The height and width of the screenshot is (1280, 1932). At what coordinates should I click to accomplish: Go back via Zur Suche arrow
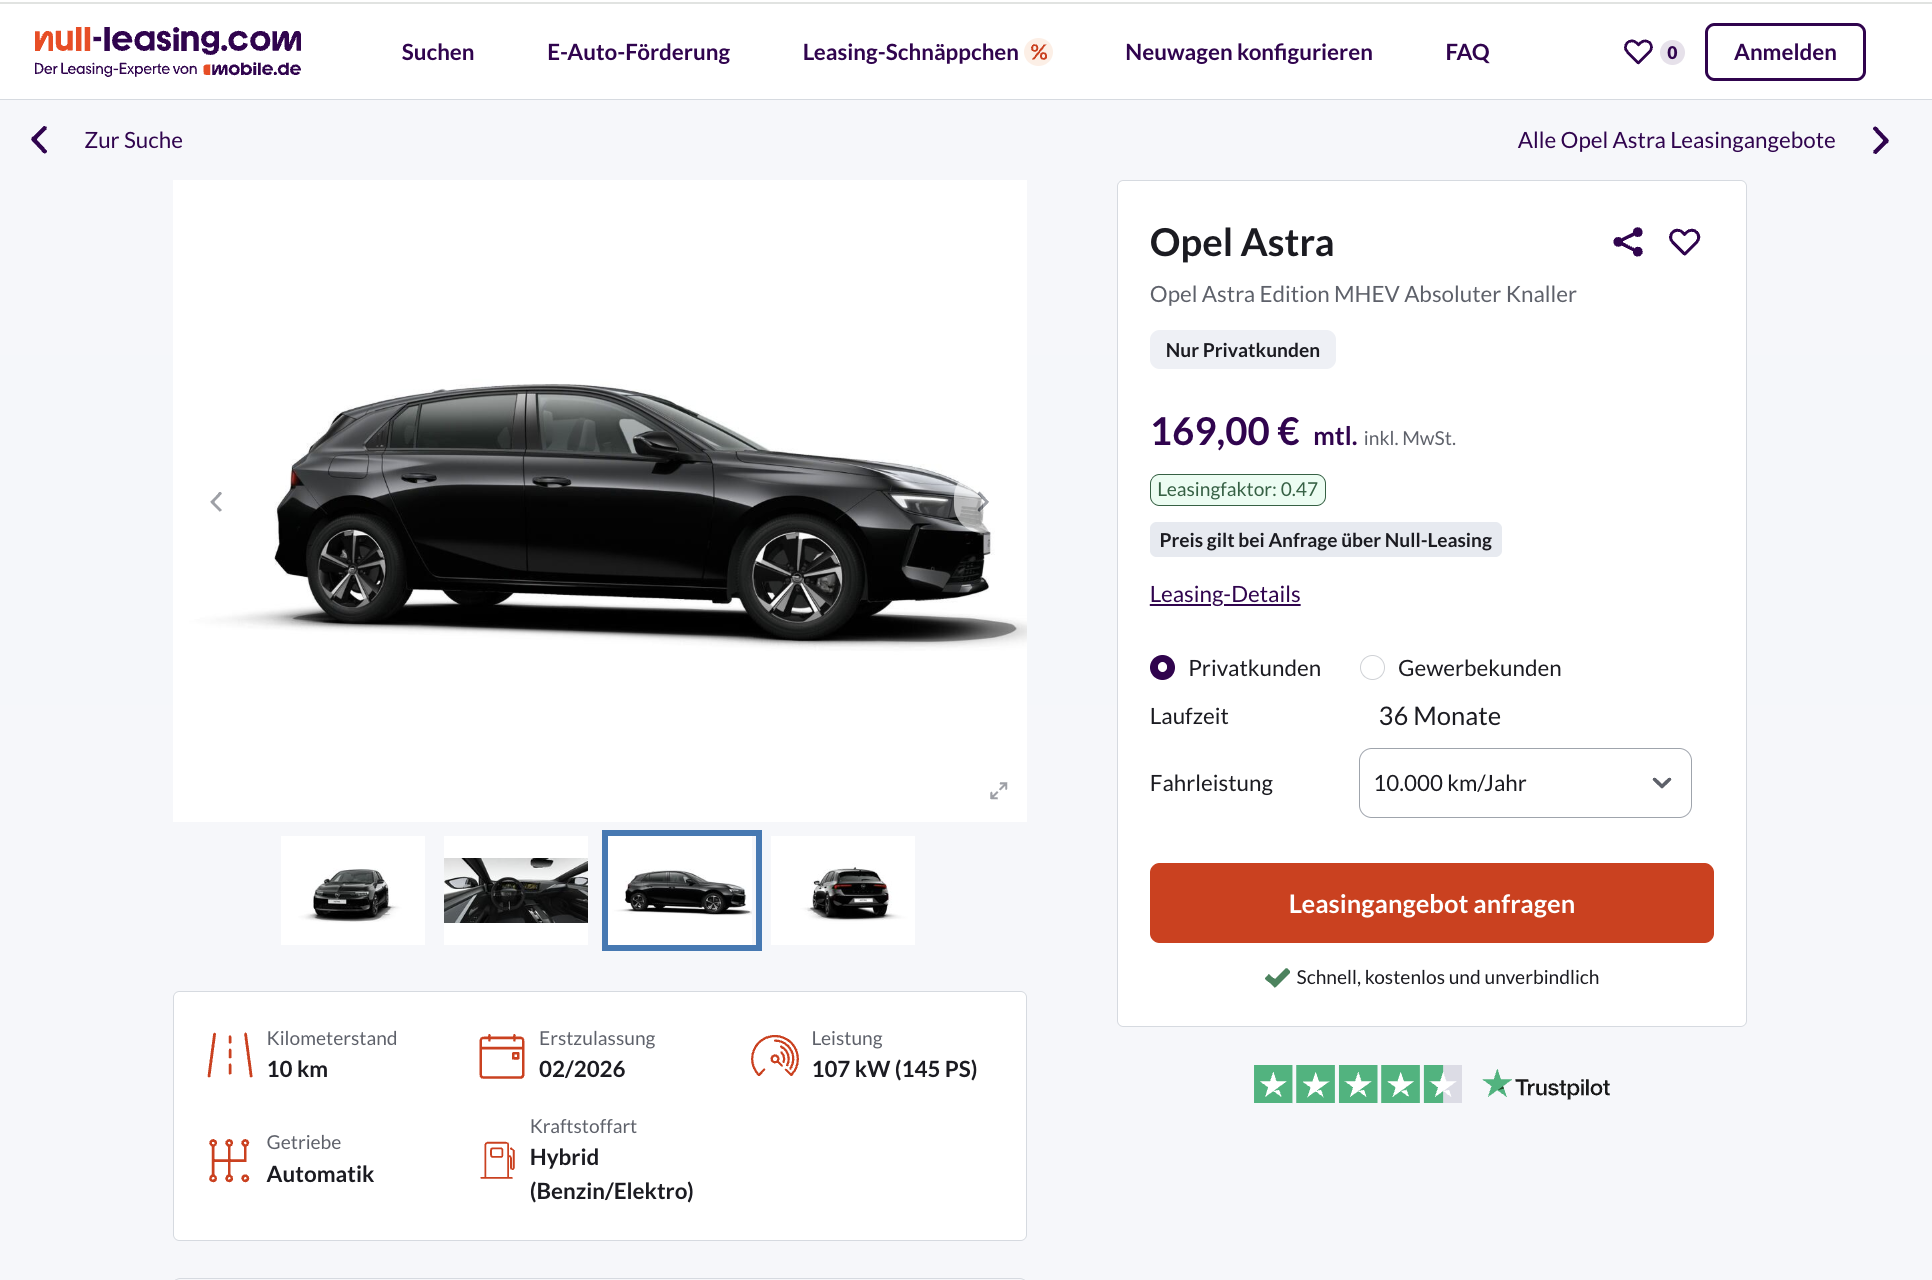tap(40, 140)
